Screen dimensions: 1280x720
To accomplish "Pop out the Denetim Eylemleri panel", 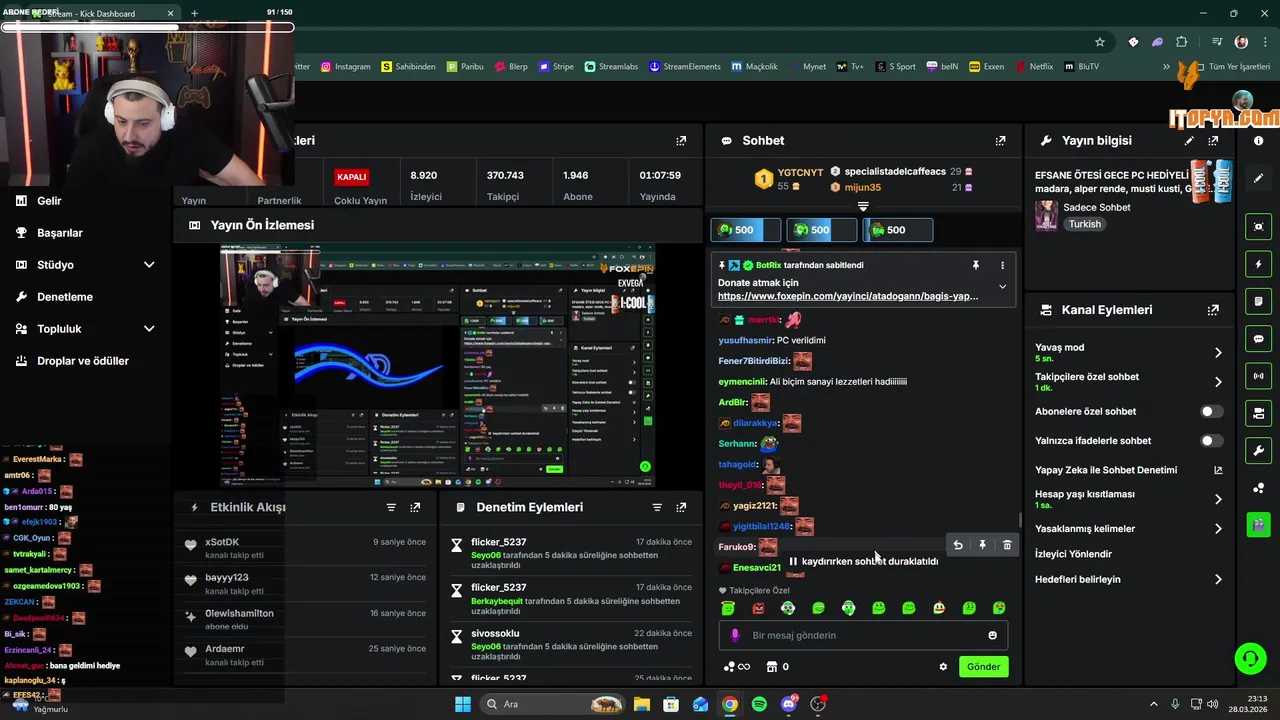I will pyautogui.click(x=681, y=507).
